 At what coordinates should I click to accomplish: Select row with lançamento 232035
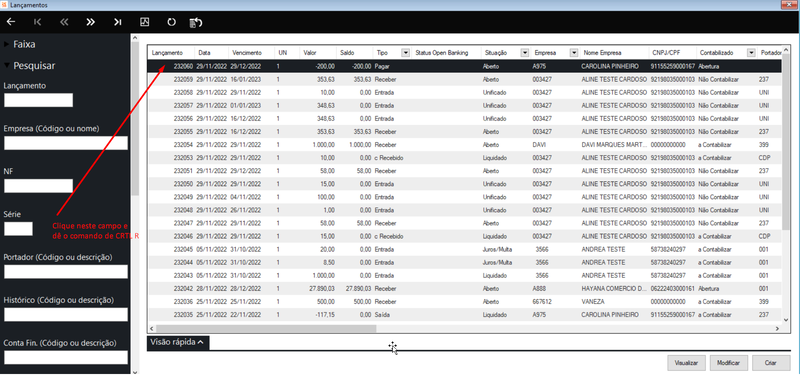(464, 314)
